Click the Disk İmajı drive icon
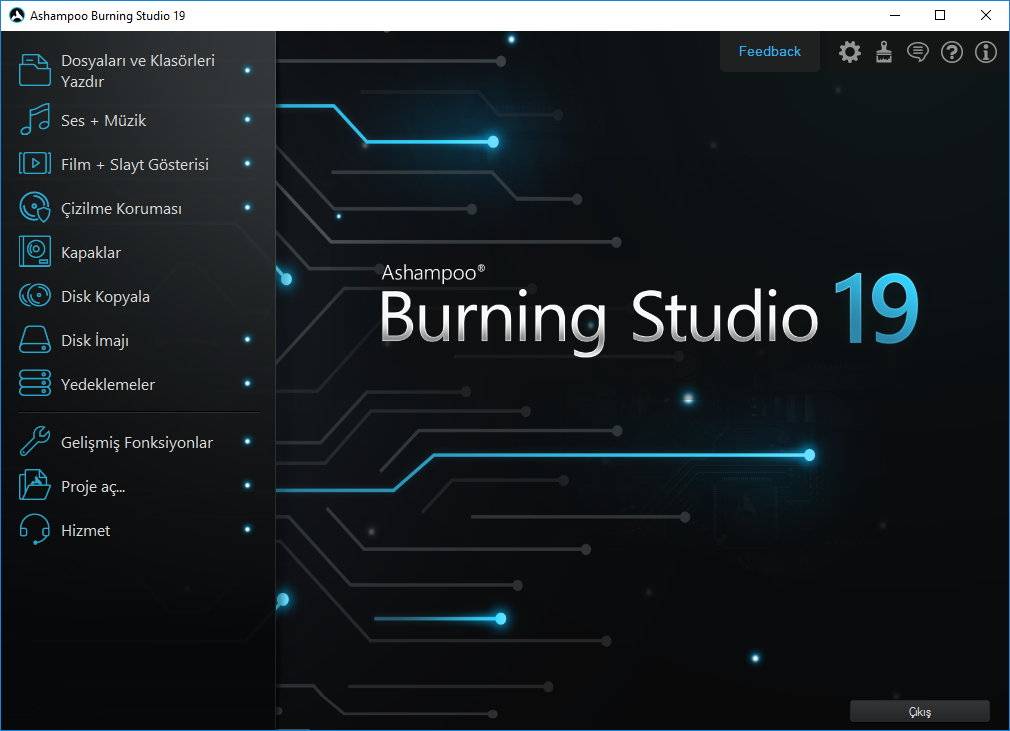Viewport: 1010px width, 731px height. [x=35, y=340]
